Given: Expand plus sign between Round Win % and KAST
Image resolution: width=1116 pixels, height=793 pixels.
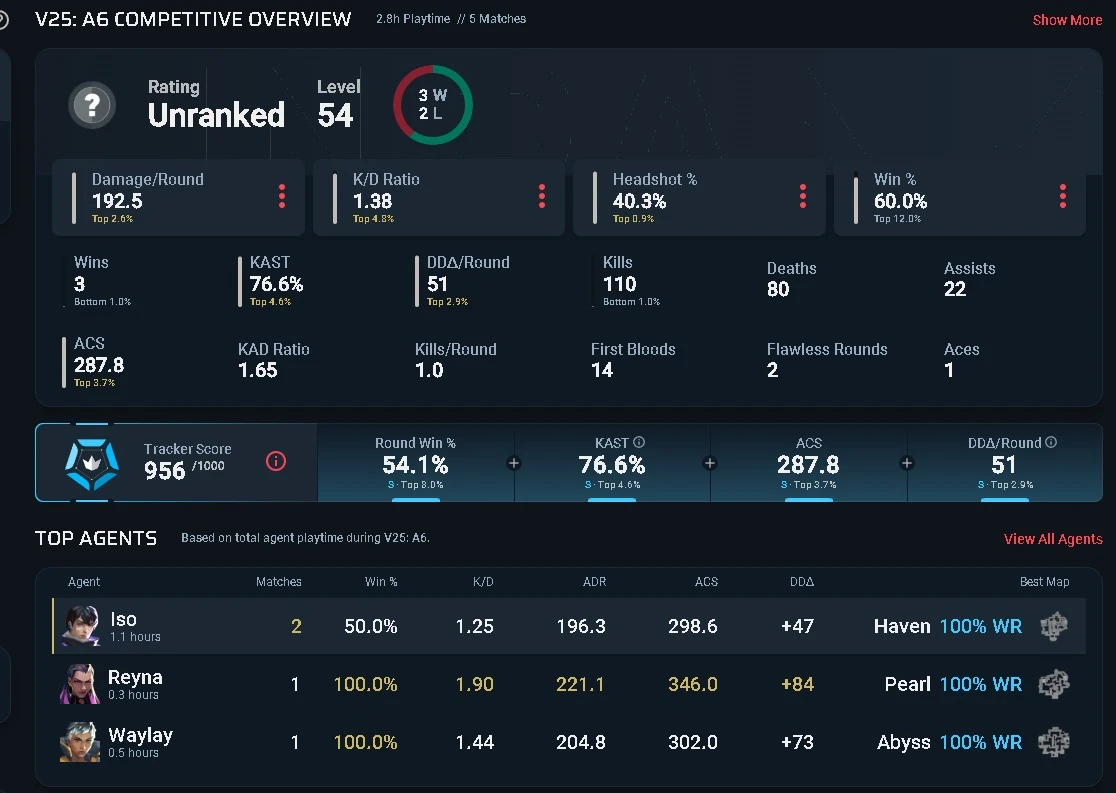Looking at the screenshot, I should [x=514, y=463].
